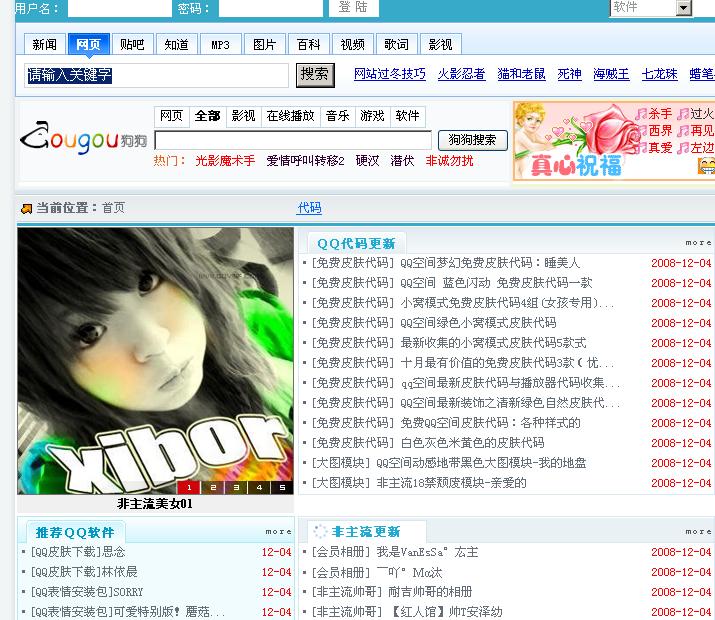Select 在线播放 category in Gougou search
Image resolution: width=715 pixels, height=620 pixels.
coord(290,116)
